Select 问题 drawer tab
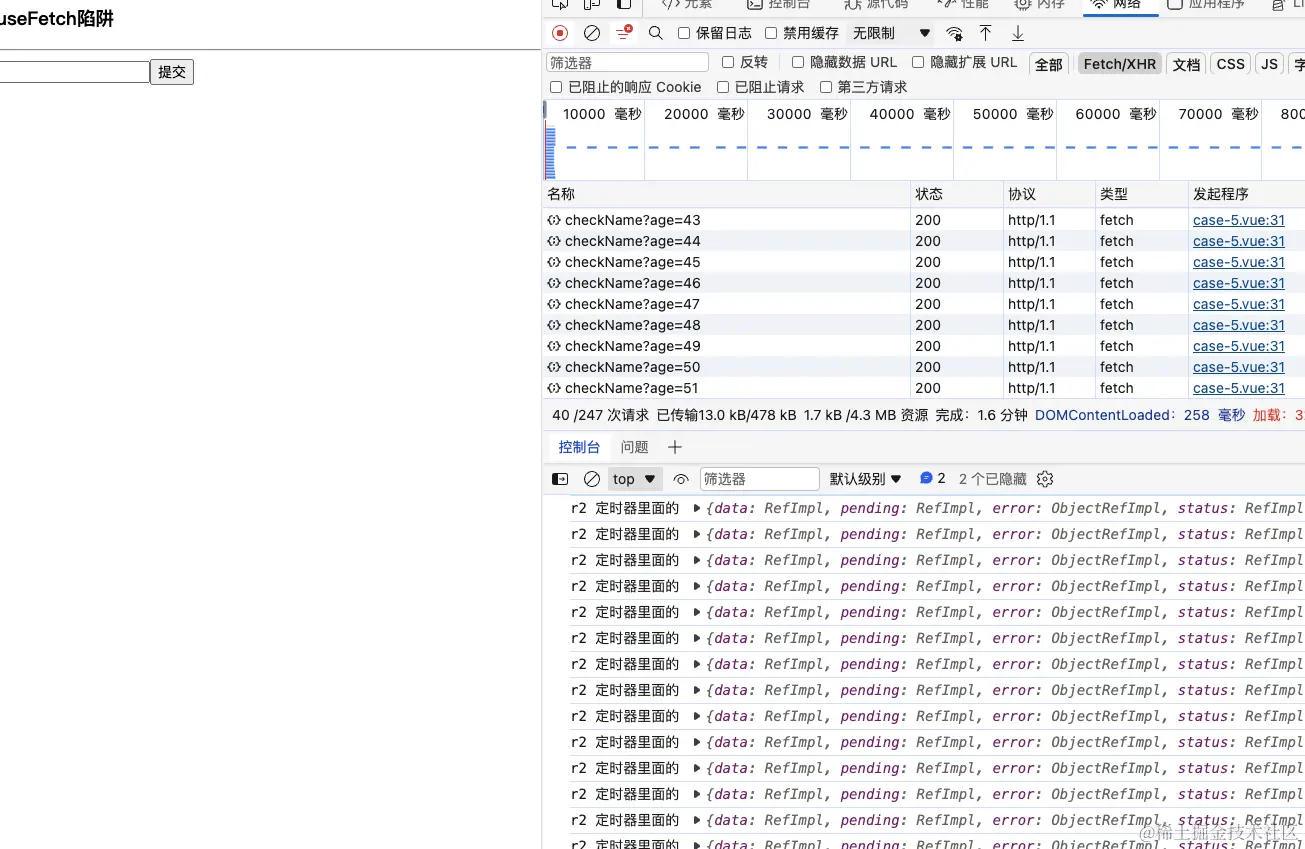Image resolution: width=1305 pixels, height=849 pixels. pos(634,447)
